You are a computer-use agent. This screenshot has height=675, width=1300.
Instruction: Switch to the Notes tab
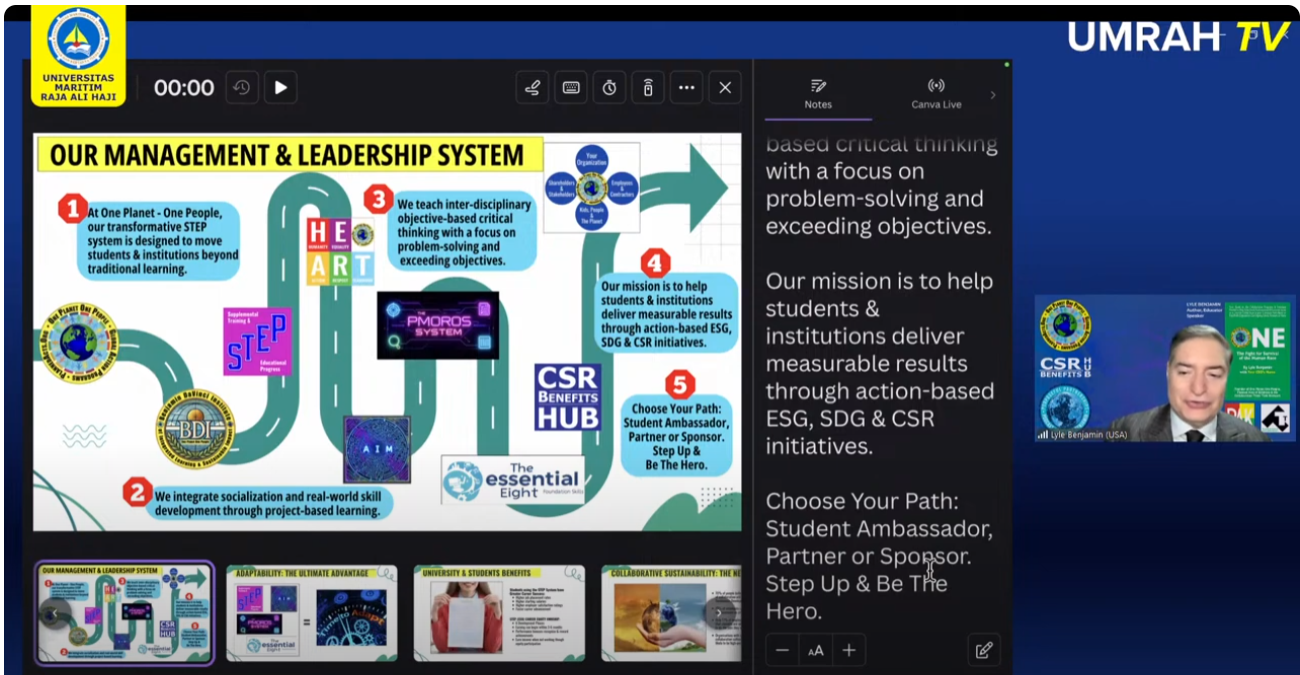tap(818, 93)
